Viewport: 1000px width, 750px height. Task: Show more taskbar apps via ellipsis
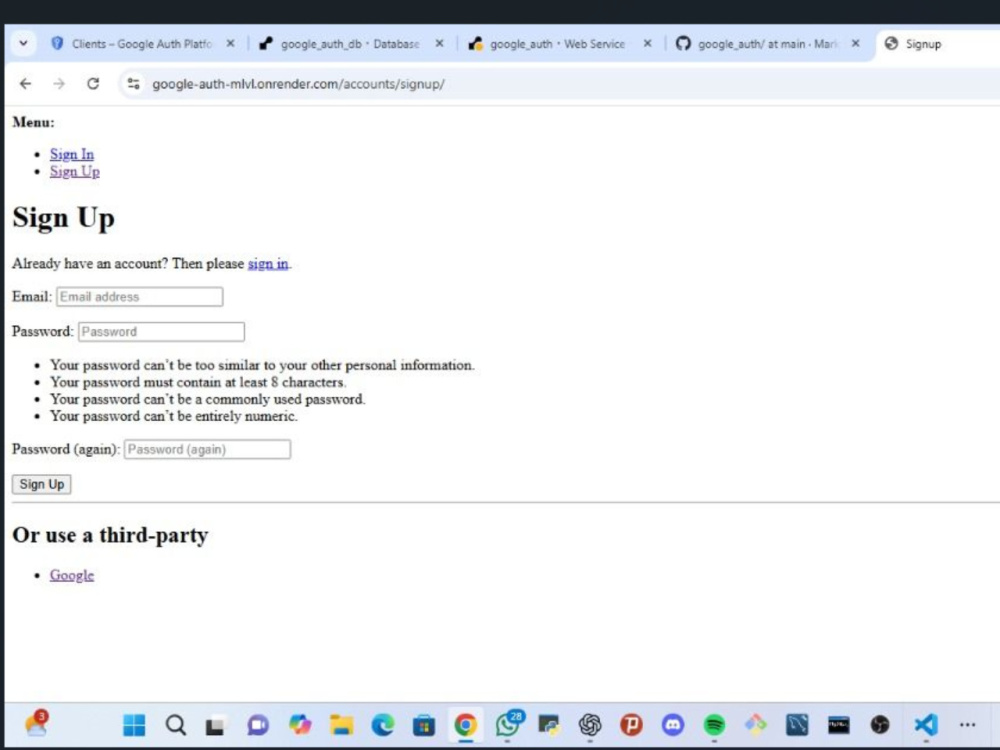click(x=967, y=724)
